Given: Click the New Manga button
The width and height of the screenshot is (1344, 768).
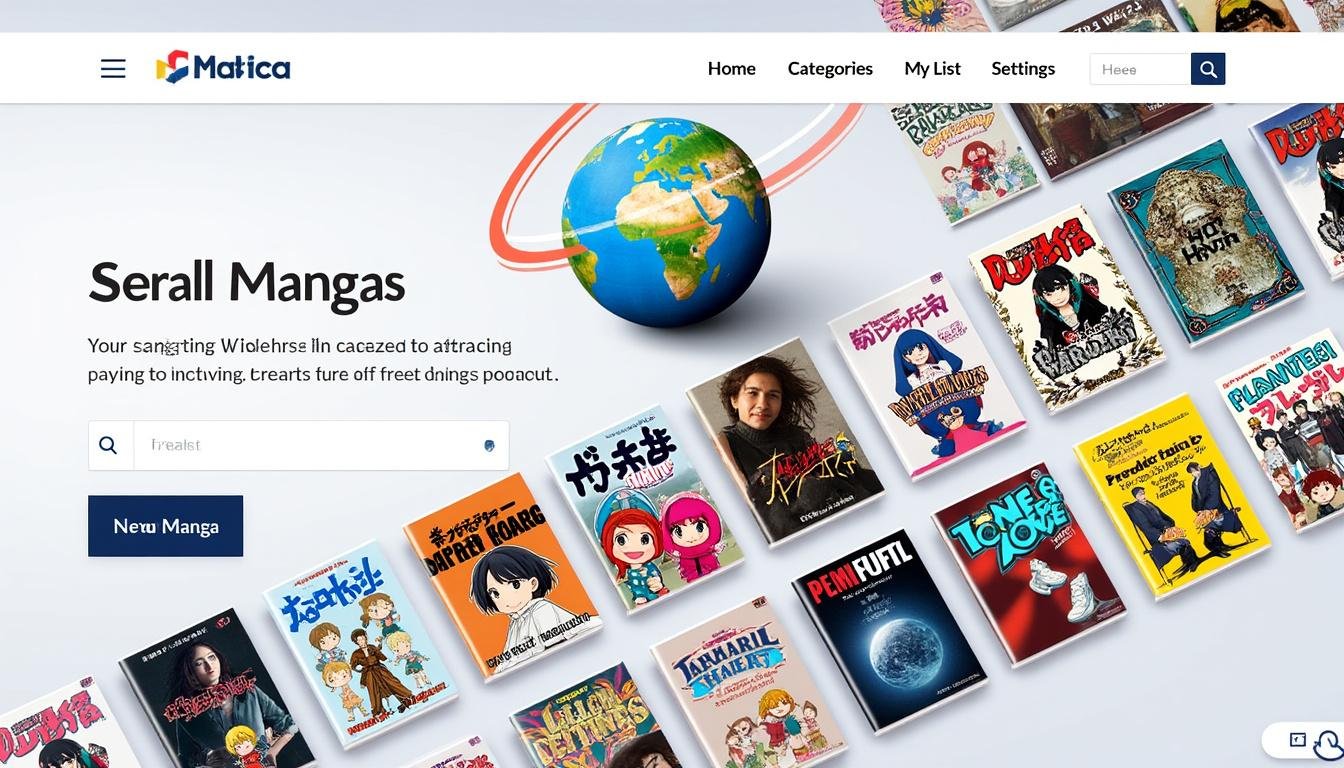Looking at the screenshot, I should (x=166, y=526).
